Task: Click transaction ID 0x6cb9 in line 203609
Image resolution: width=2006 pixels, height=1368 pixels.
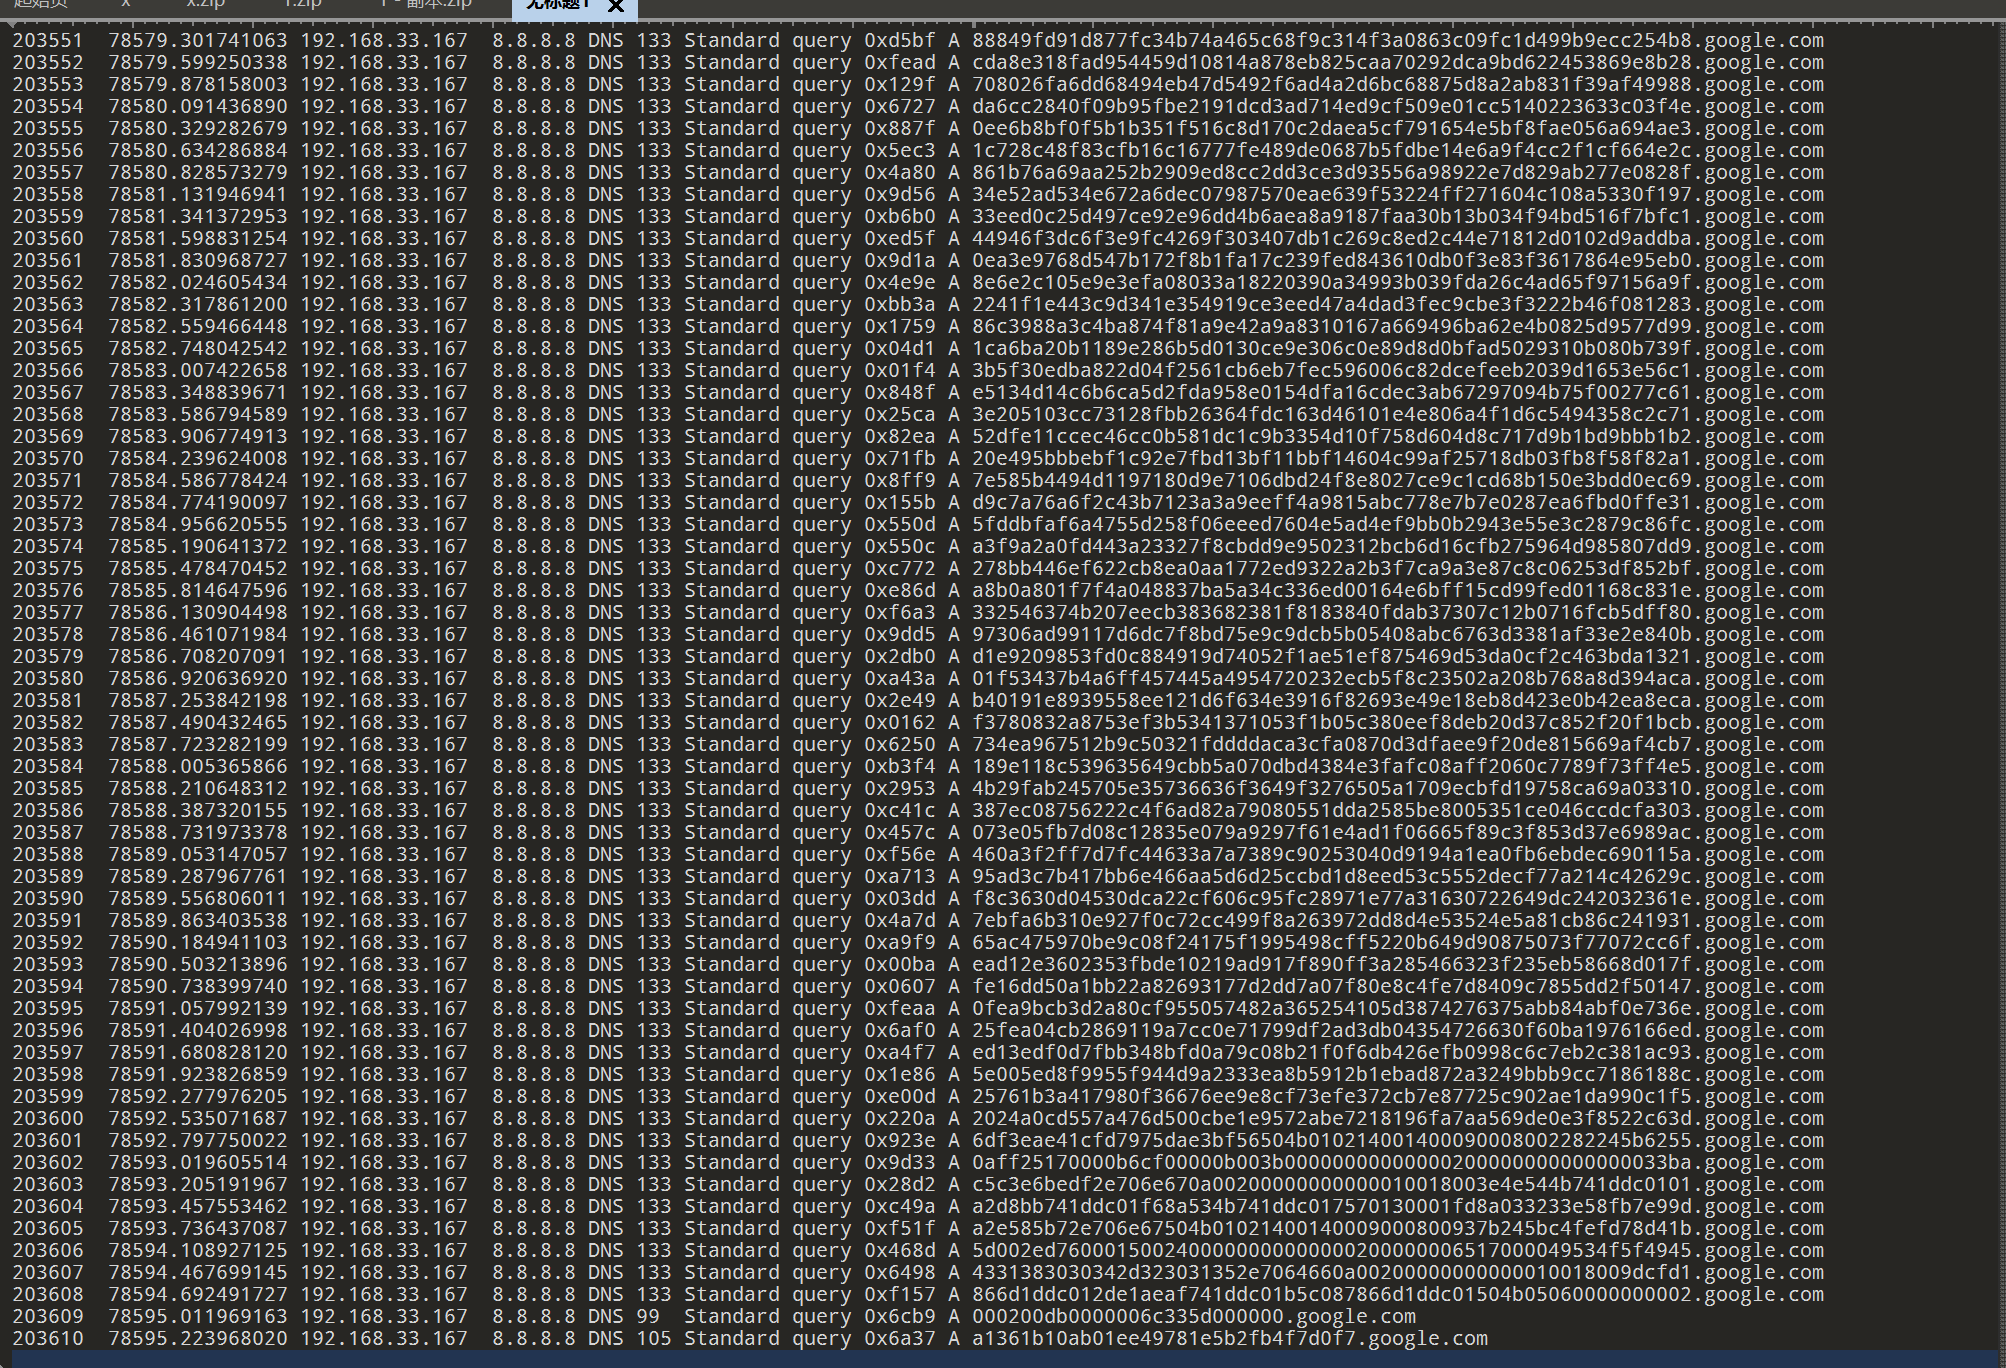Action: point(900,1317)
